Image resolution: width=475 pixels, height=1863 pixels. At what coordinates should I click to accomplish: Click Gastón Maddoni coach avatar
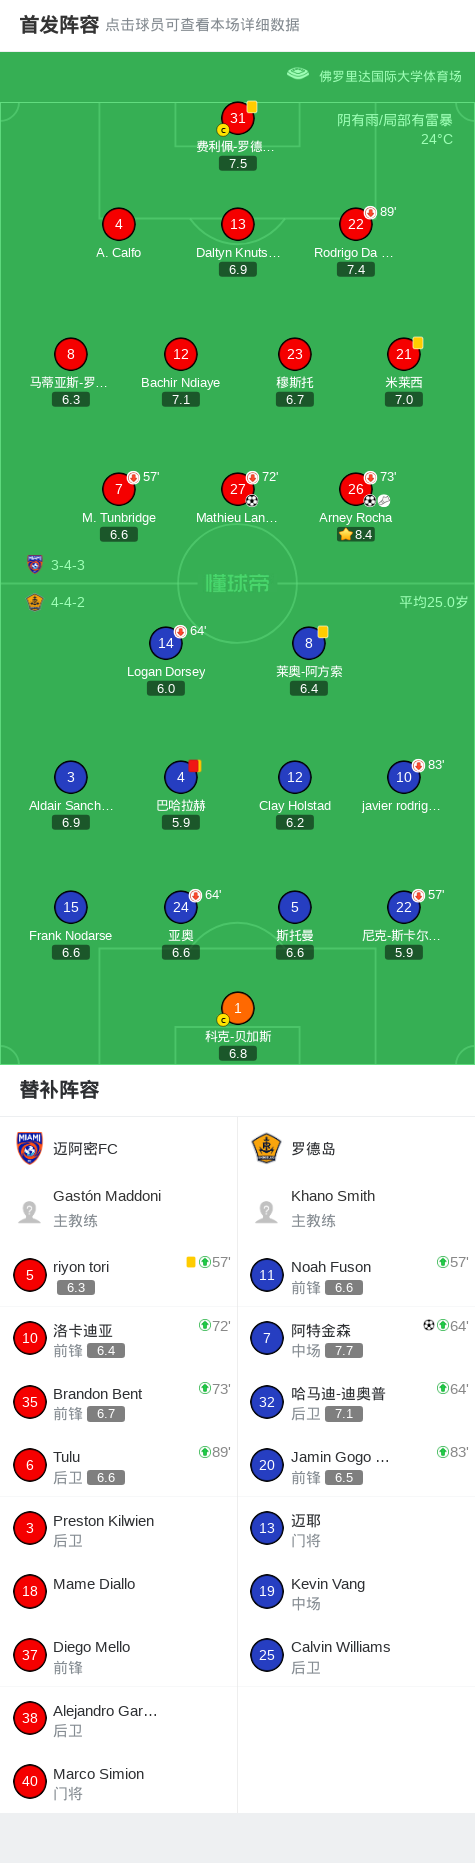30,1212
